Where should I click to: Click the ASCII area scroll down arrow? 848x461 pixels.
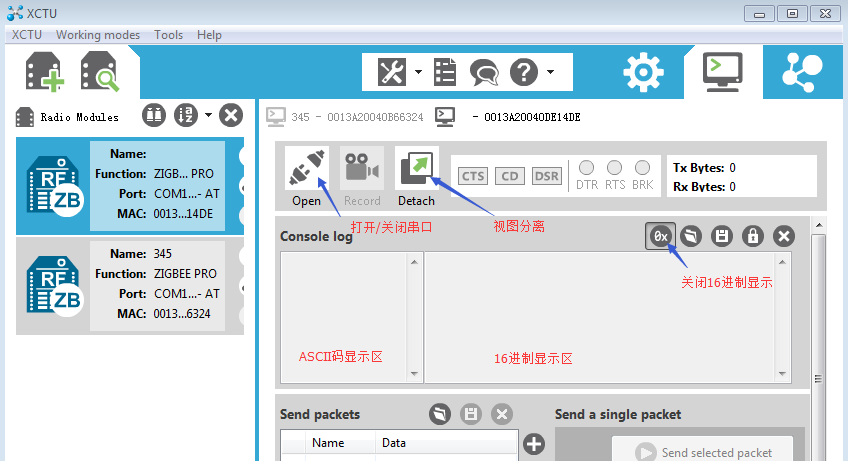[414, 373]
